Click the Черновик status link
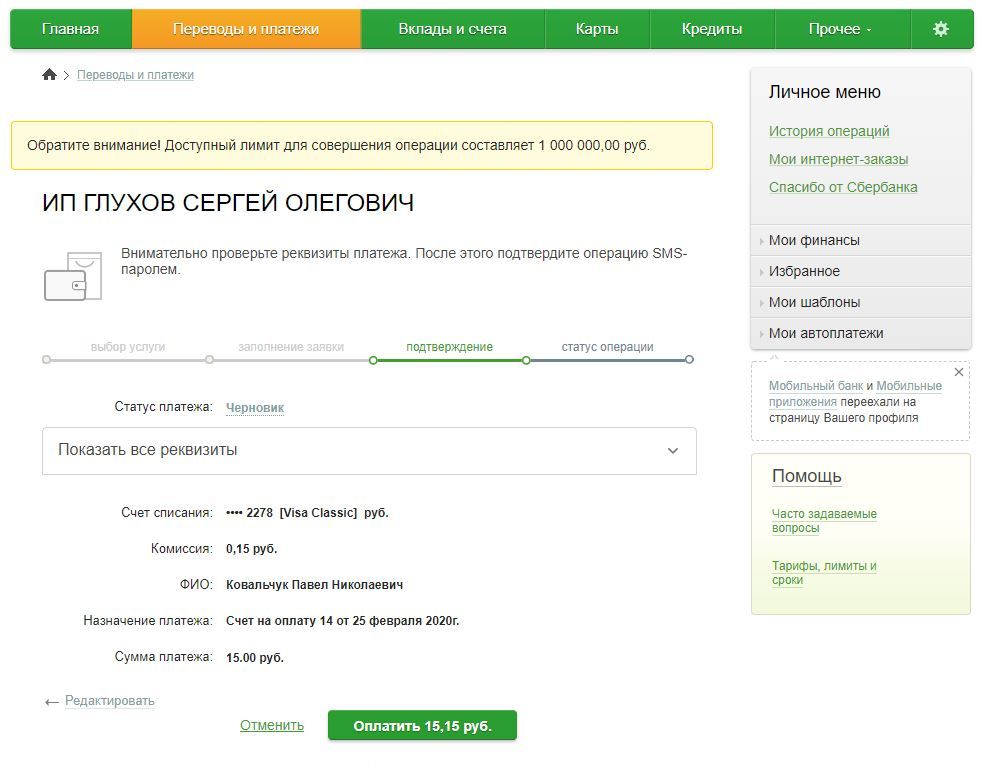 pos(255,408)
